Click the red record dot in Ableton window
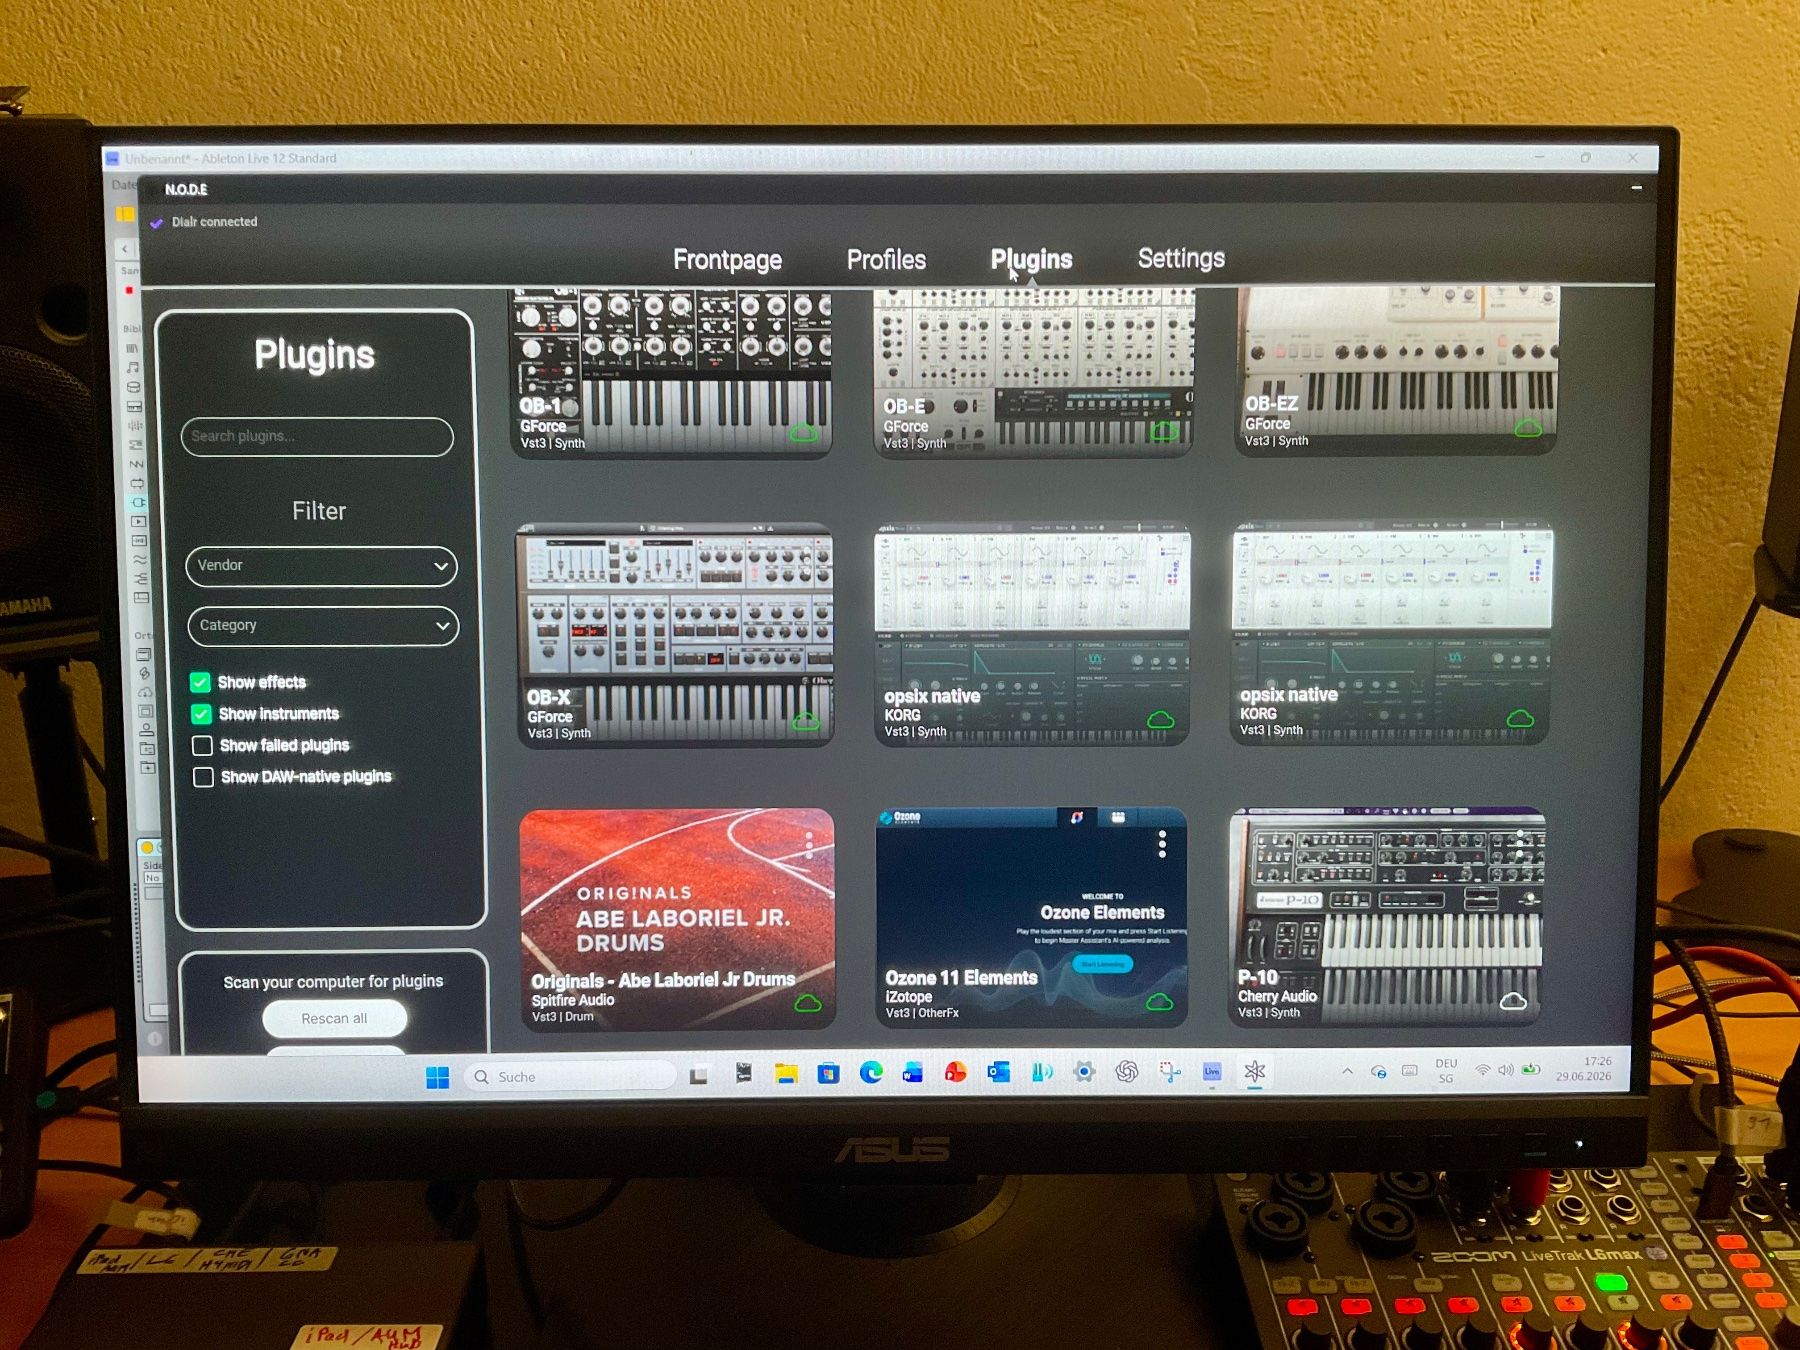This screenshot has width=1800, height=1350. tap(129, 290)
